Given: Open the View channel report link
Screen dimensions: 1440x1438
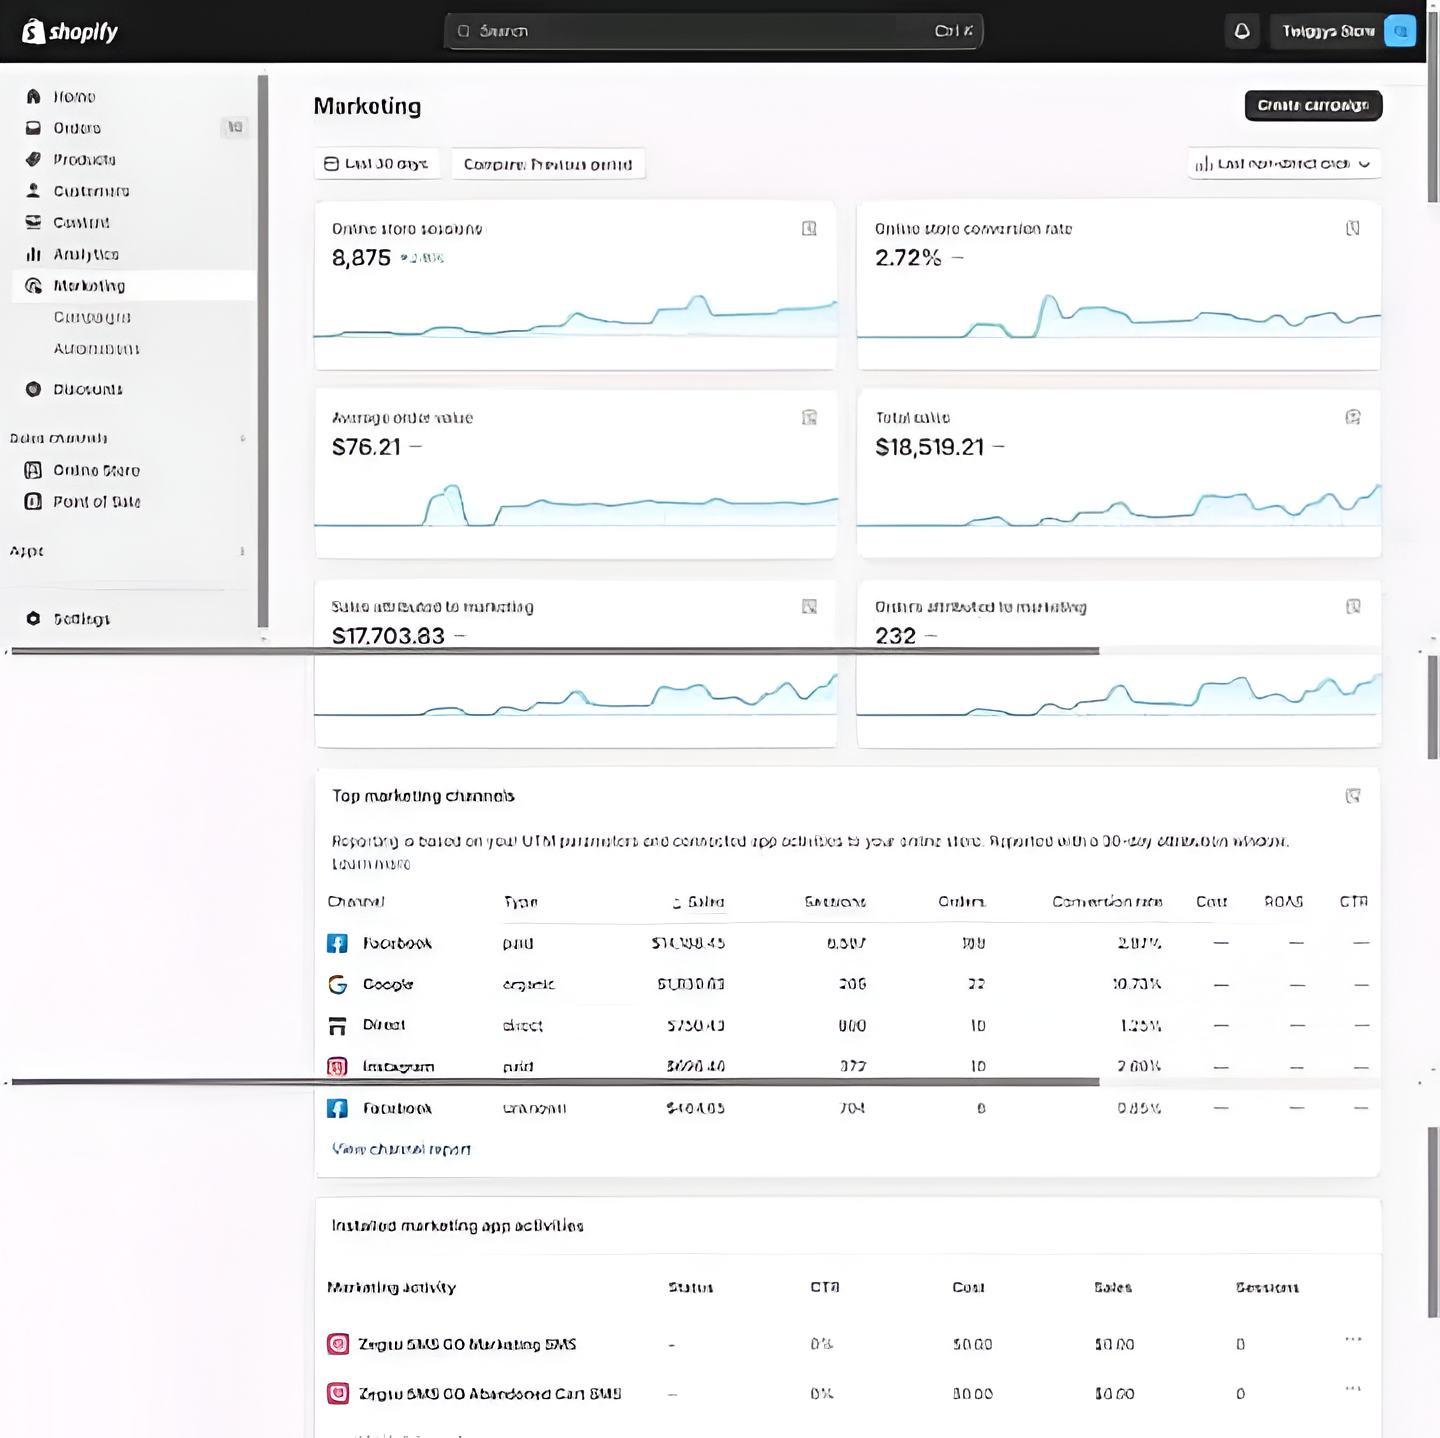Looking at the screenshot, I should tap(401, 1149).
